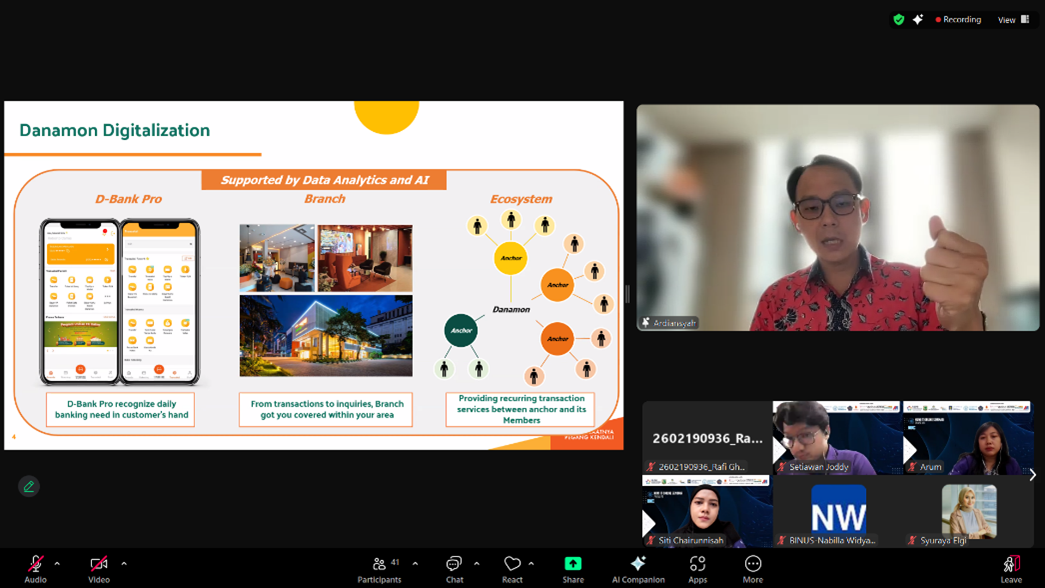Select Syuraya Elgi's video tile
The height and width of the screenshot is (588, 1045).
click(x=968, y=511)
